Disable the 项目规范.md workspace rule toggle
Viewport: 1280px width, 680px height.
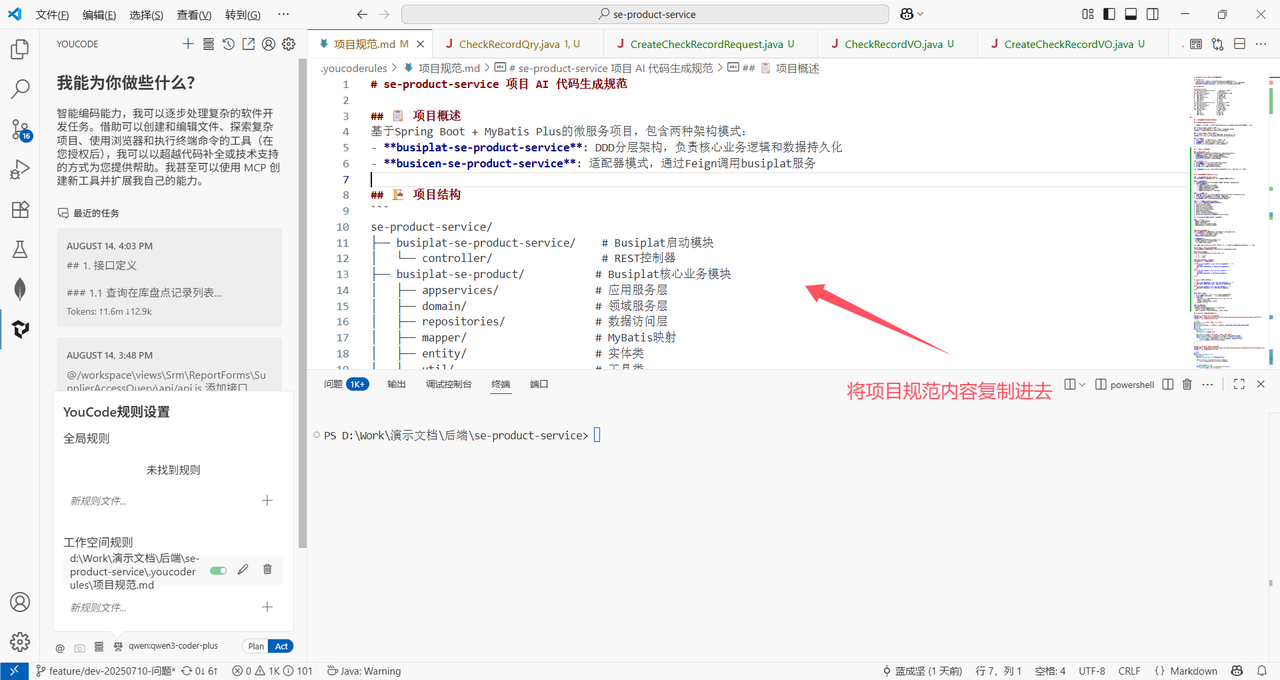coord(217,570)
